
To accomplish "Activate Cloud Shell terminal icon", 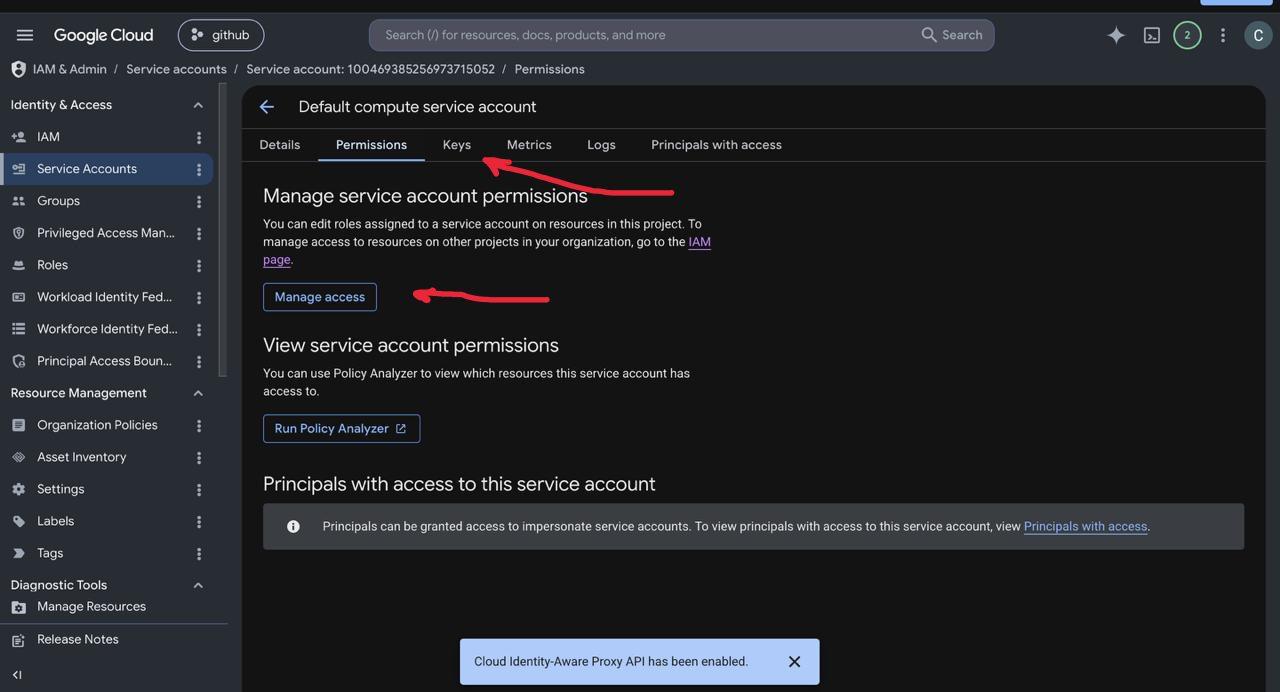I will (x=1152, y=35).
